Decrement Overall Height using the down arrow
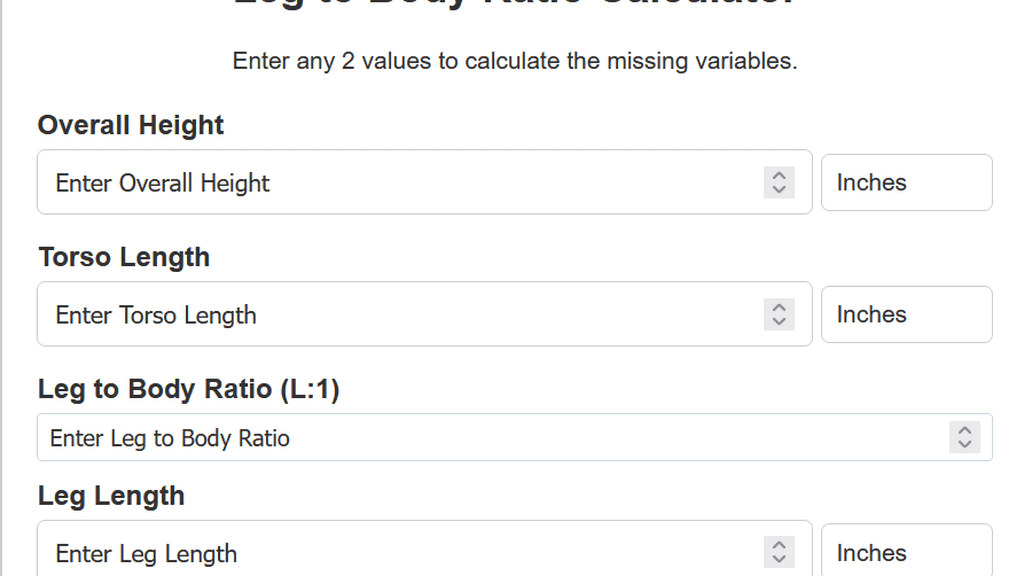The width and height of the screenshot is (1024, 576). pos(779,189)
